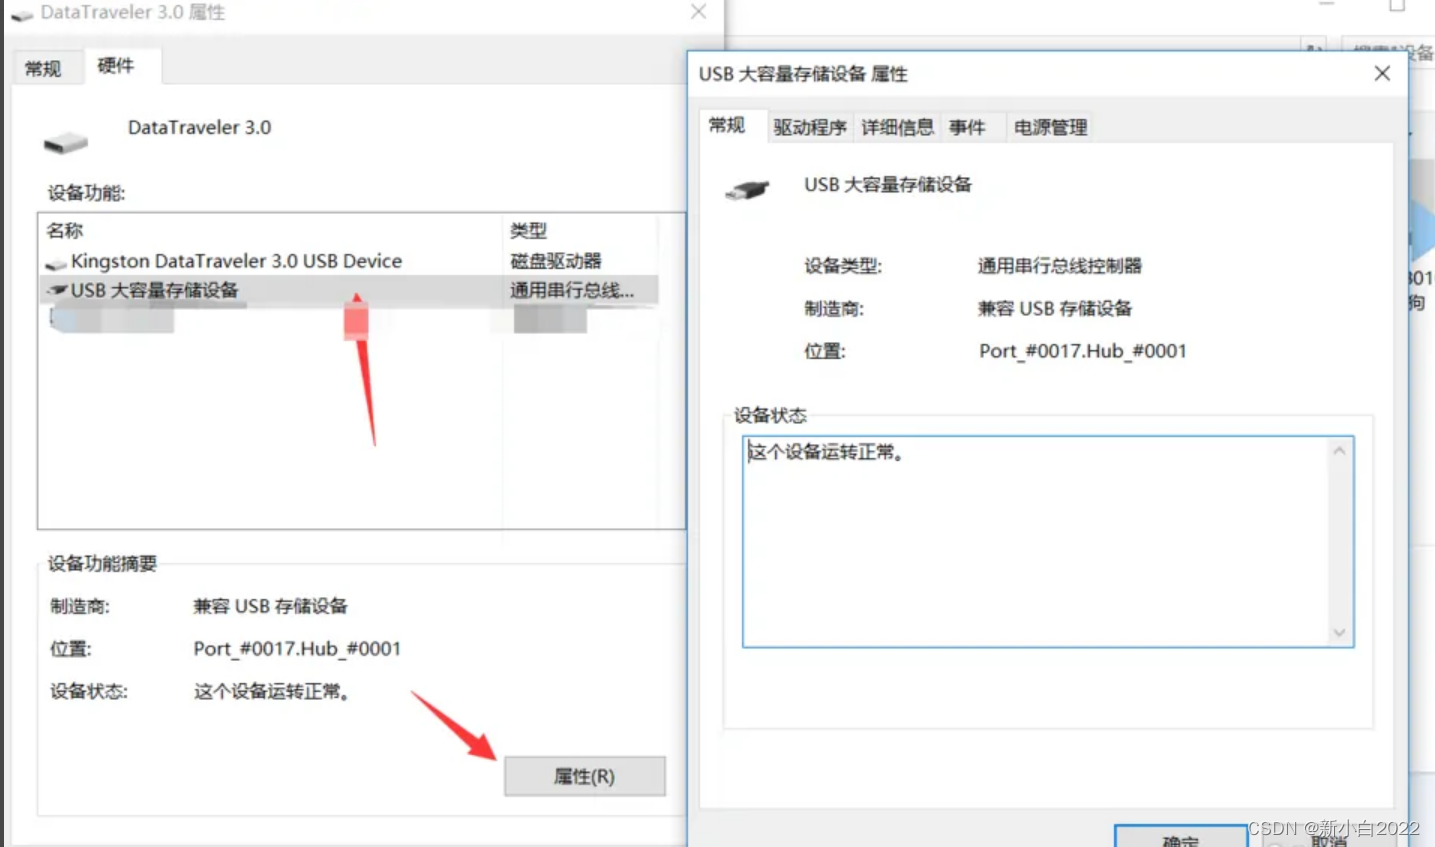The height and width of the screenshot is (847, 1435).
Task: Switch to the 常规 tab in DataTraveler properties
Action: [x=43, y=68]
